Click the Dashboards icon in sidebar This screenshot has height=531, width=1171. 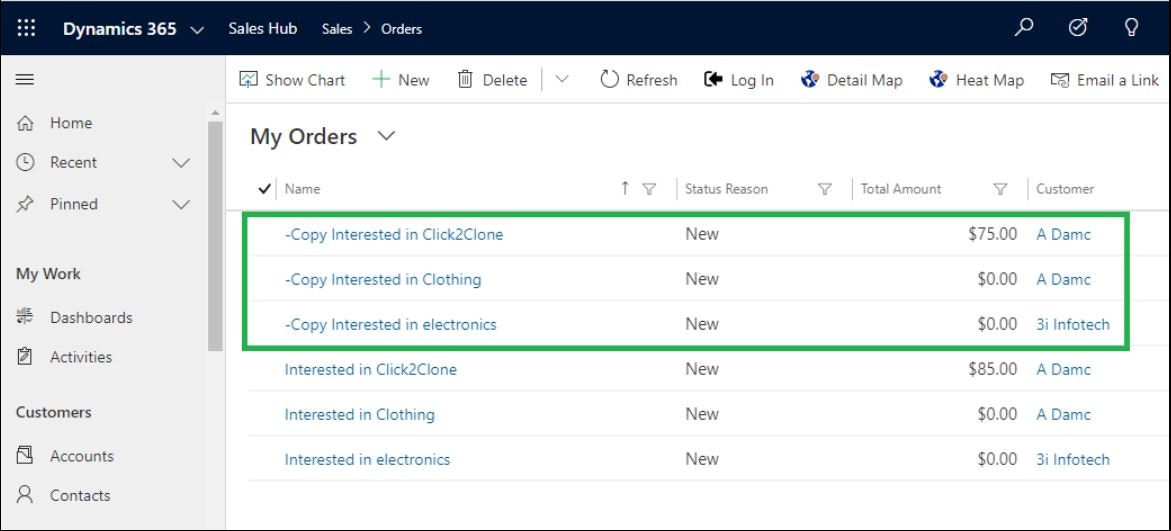[x=25, y=317]
